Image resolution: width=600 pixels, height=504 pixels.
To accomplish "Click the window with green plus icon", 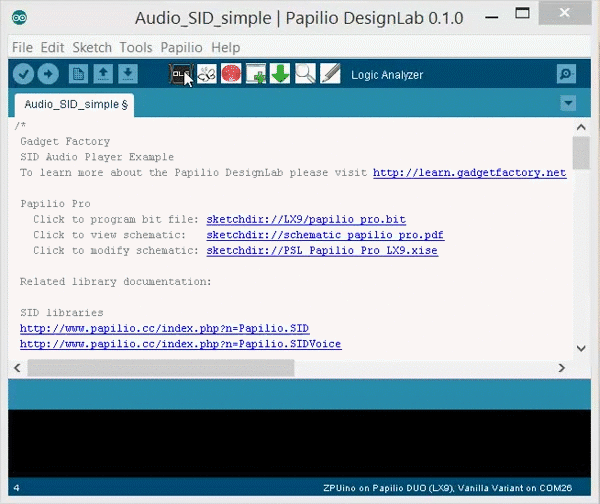I will (x=256, y=73).
